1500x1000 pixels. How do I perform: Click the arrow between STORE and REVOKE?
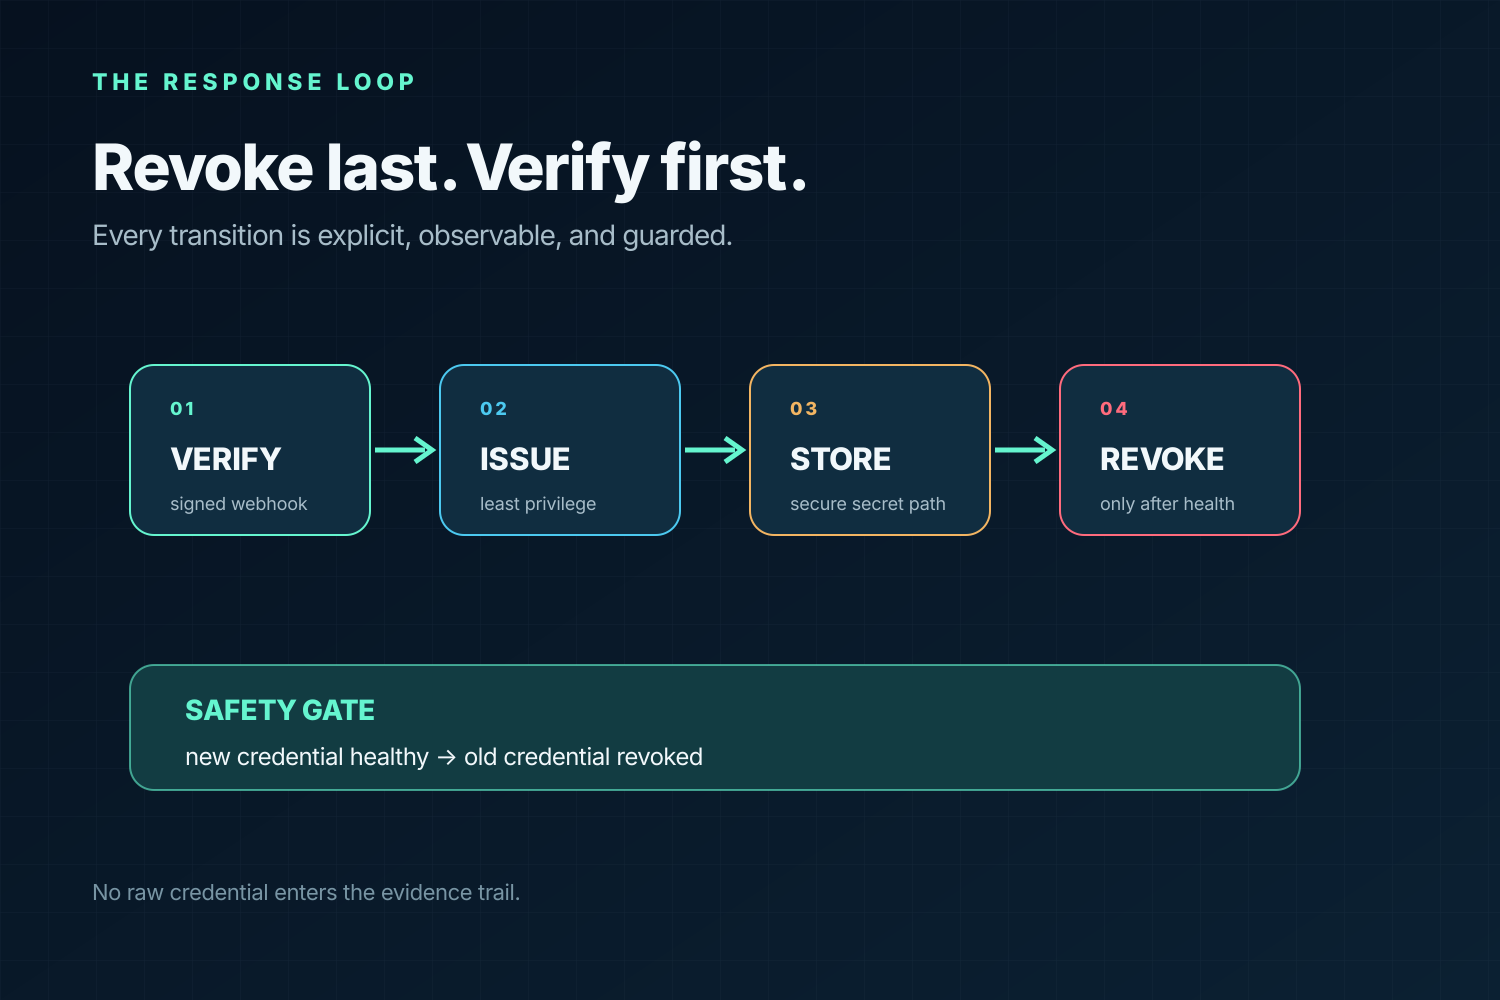pos(1025,450)
